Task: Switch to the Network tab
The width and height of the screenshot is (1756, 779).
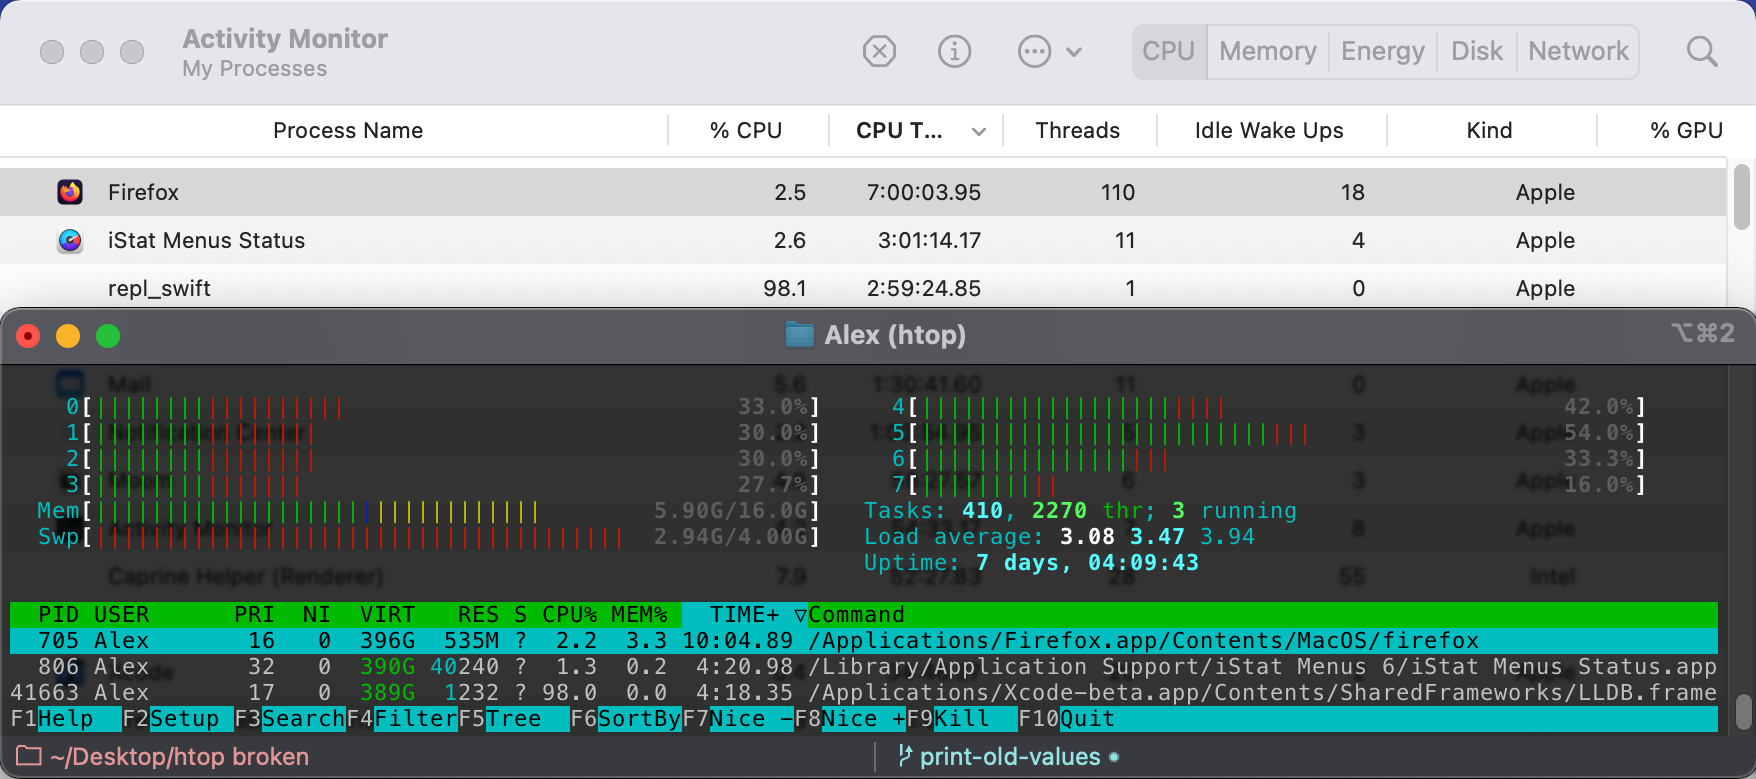Action: point(1578,51)
